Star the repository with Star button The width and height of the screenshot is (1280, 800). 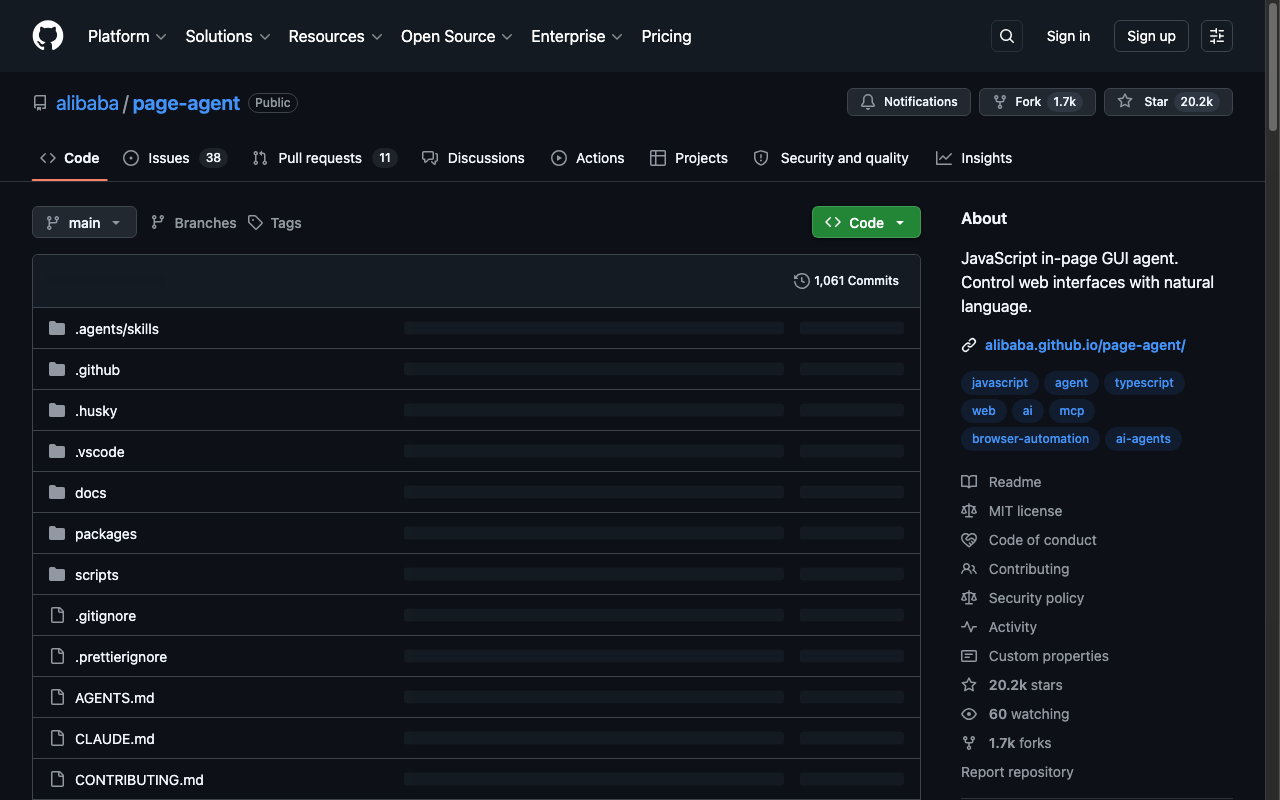click(1168, 102)
